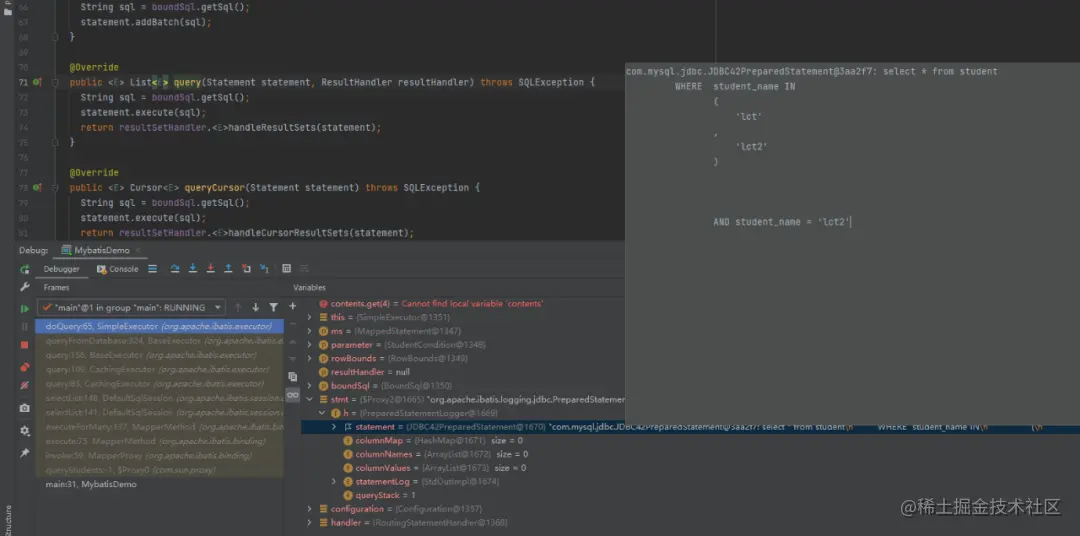The height and width of the screenshot is (536, 1080).
Task: Expand the 'configuration' variable node
Action: (x=310, y=509)
